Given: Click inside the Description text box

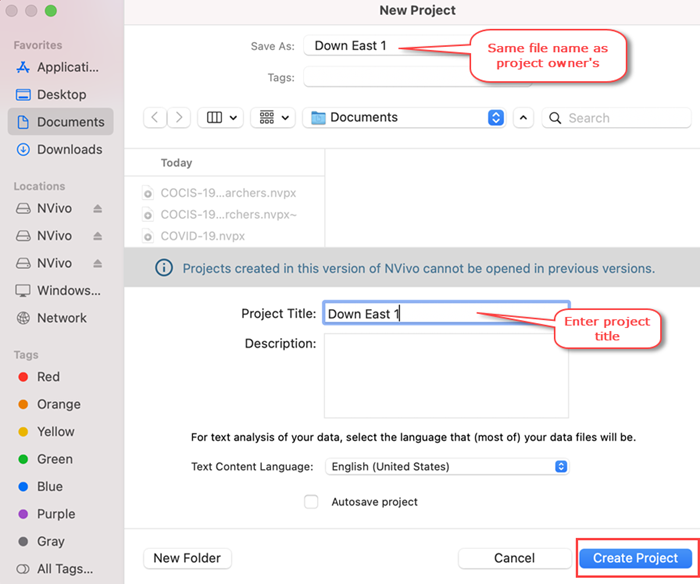Looking at the screenshot, I should point(446,375).
